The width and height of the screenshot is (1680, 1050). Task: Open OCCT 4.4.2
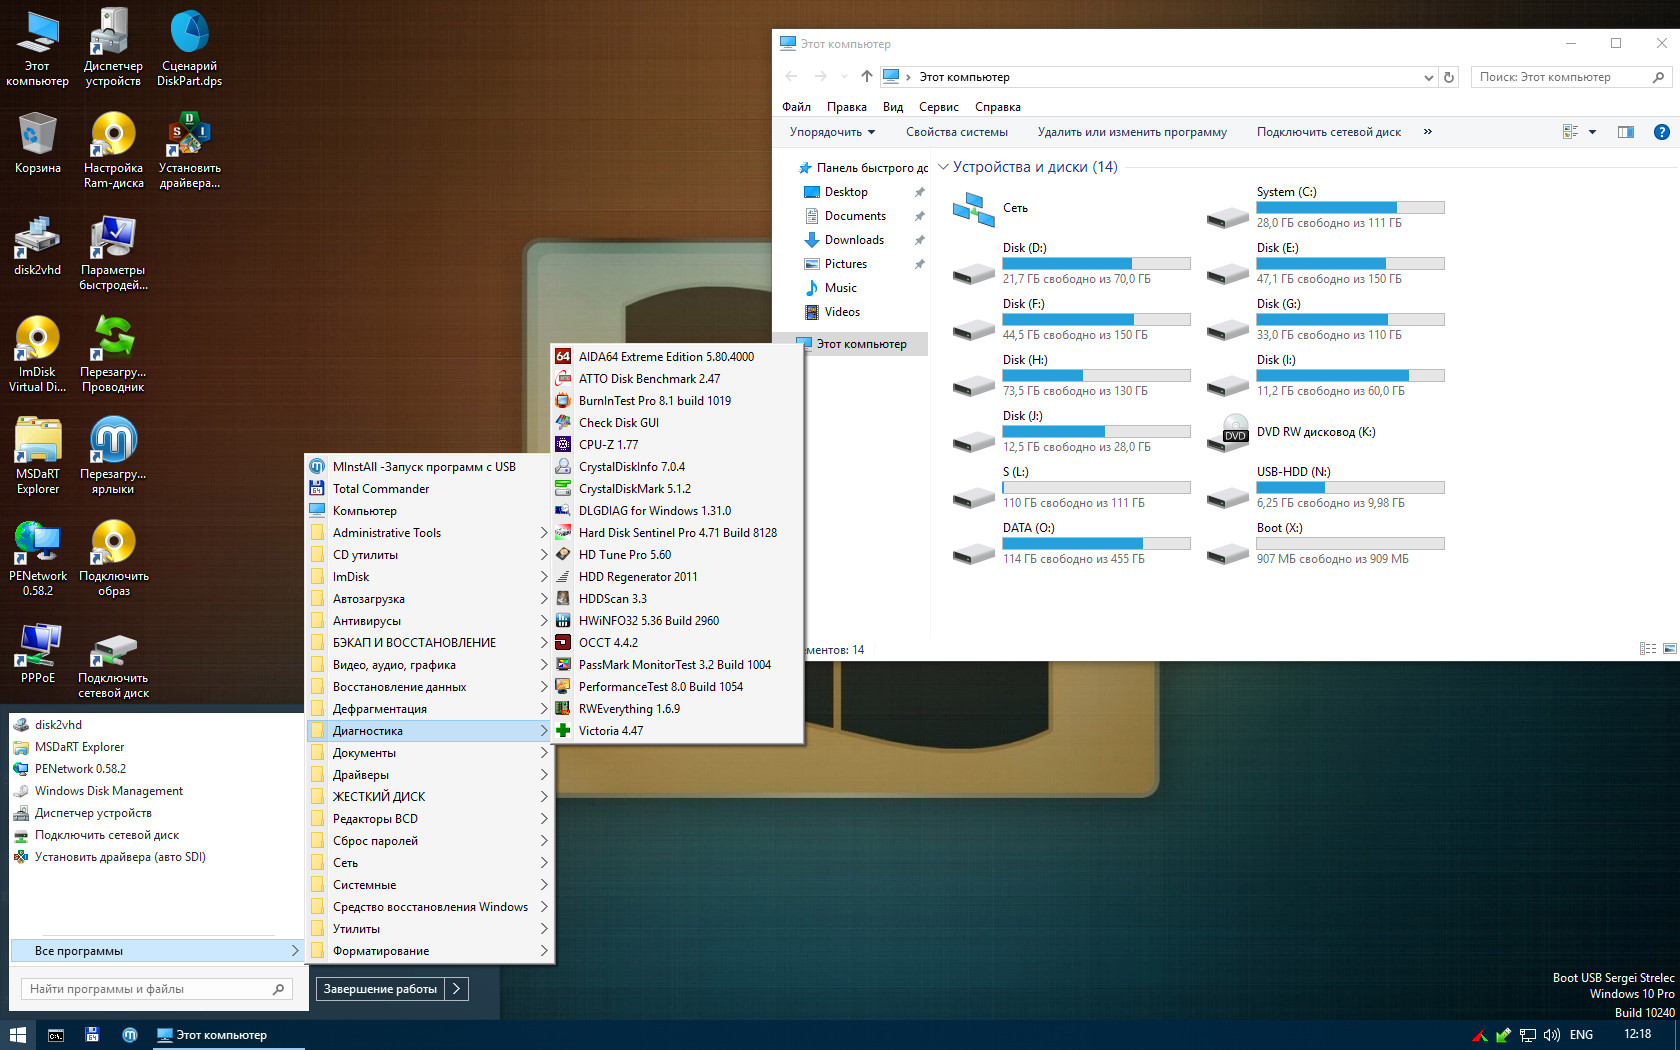[677, 643]
